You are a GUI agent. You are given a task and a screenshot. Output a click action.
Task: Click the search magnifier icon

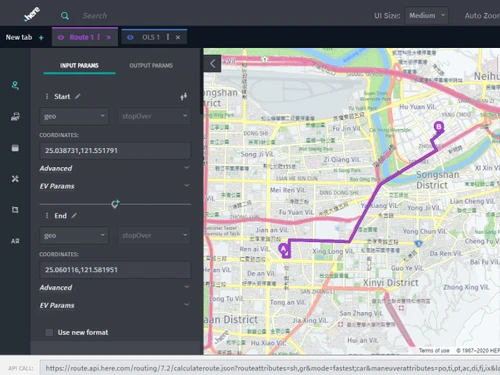(65, 16)
